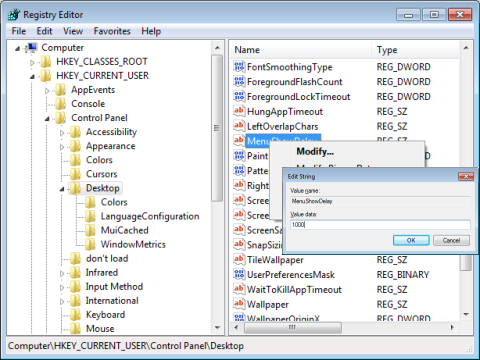Click the AppEvents folder icon
Image resolution: width=480 pixels, height=360 pixels.
[x=60, y=90]
